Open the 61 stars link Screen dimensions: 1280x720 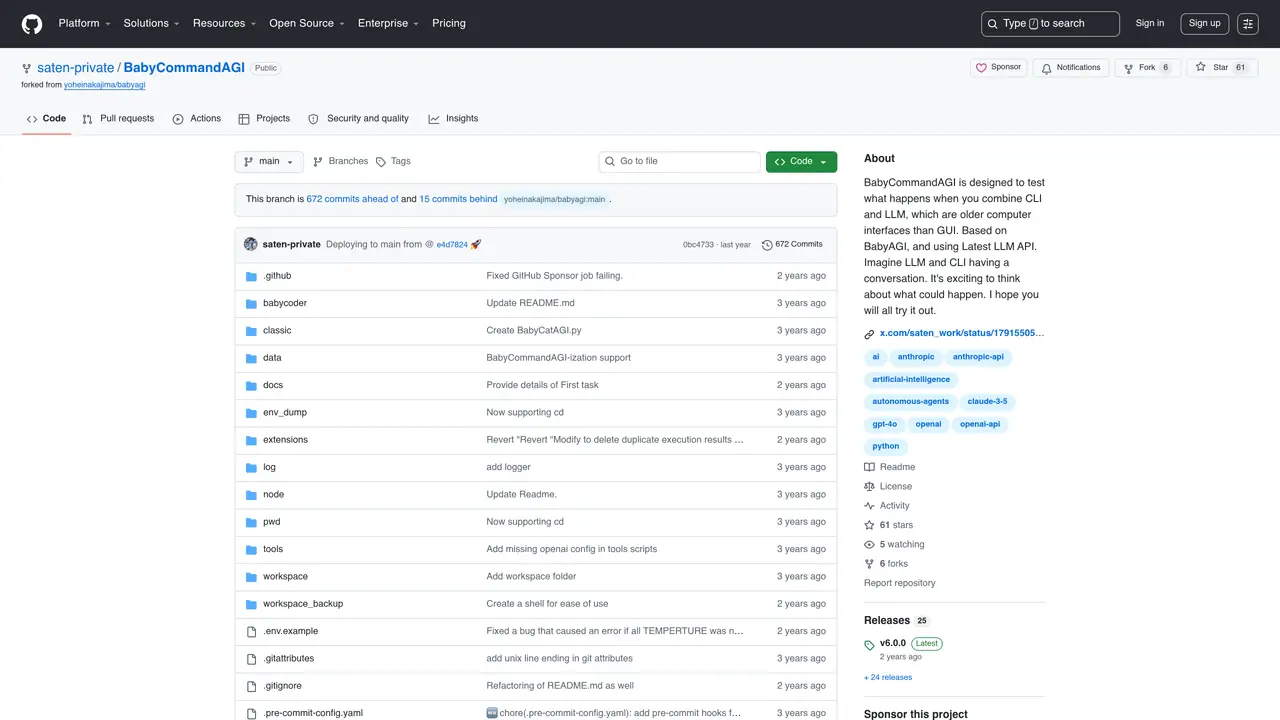click(x=889, y=525)
